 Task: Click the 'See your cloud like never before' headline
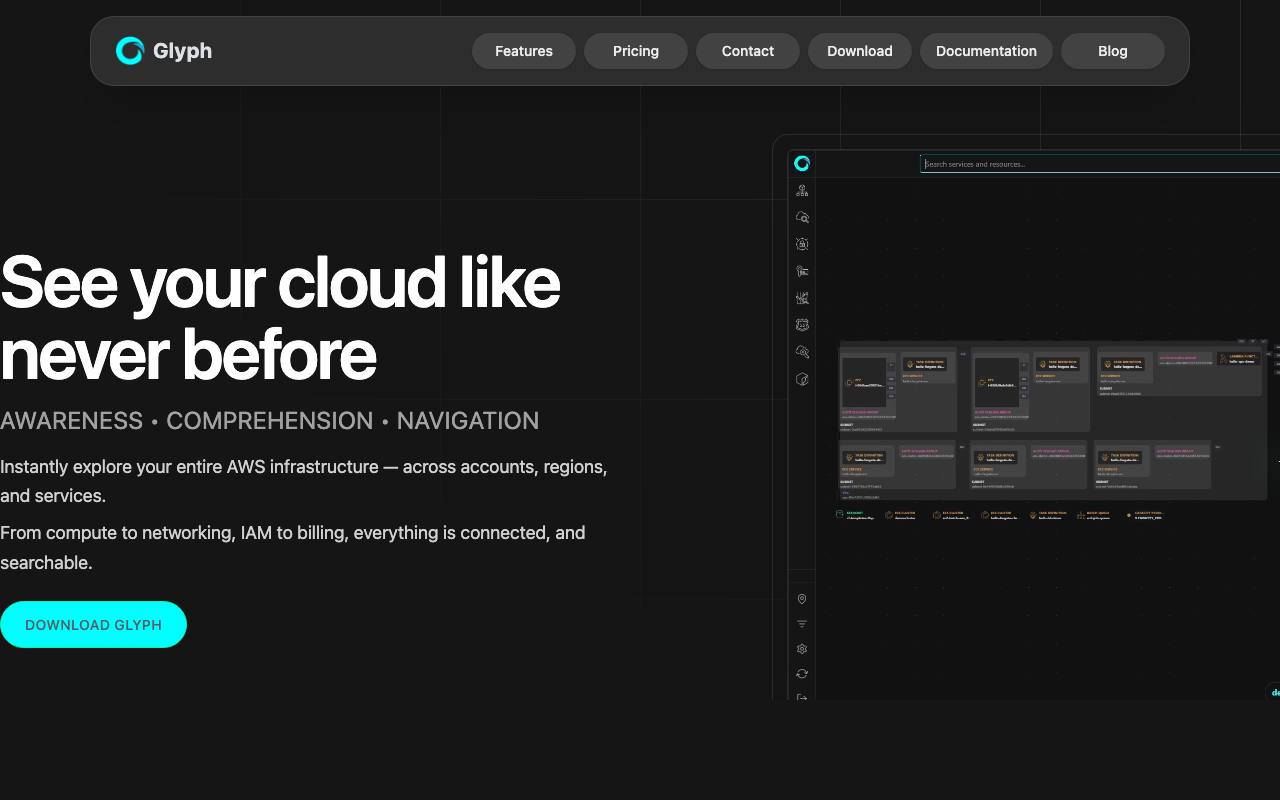[280, 318]
